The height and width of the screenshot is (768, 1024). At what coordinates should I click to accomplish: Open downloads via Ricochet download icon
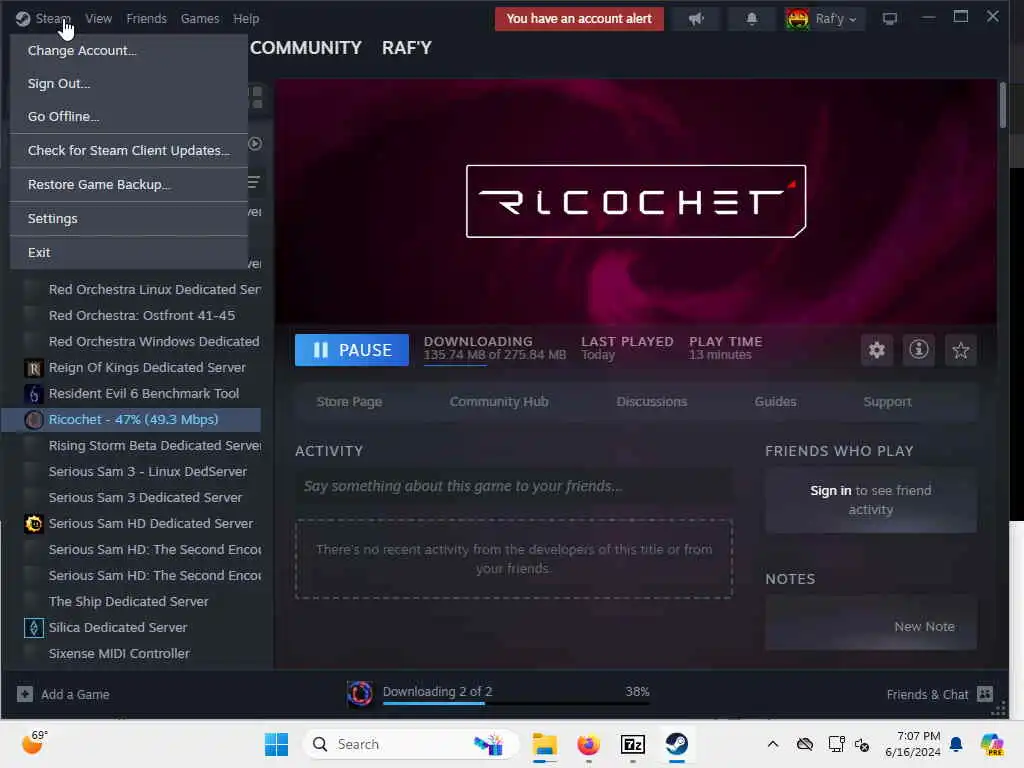pos(359,694)
